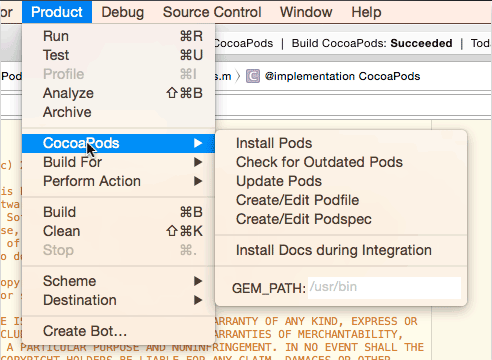Expand the Build For submenu

118,162
